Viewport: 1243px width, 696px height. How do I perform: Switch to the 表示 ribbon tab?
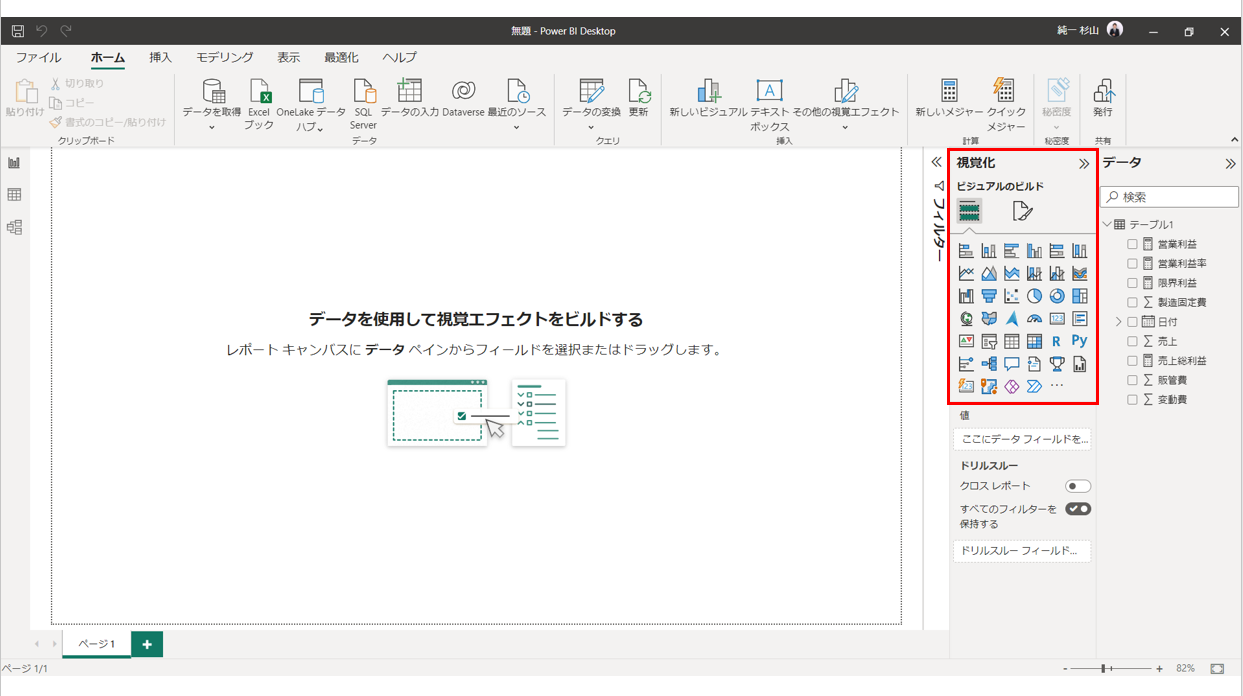288,58
